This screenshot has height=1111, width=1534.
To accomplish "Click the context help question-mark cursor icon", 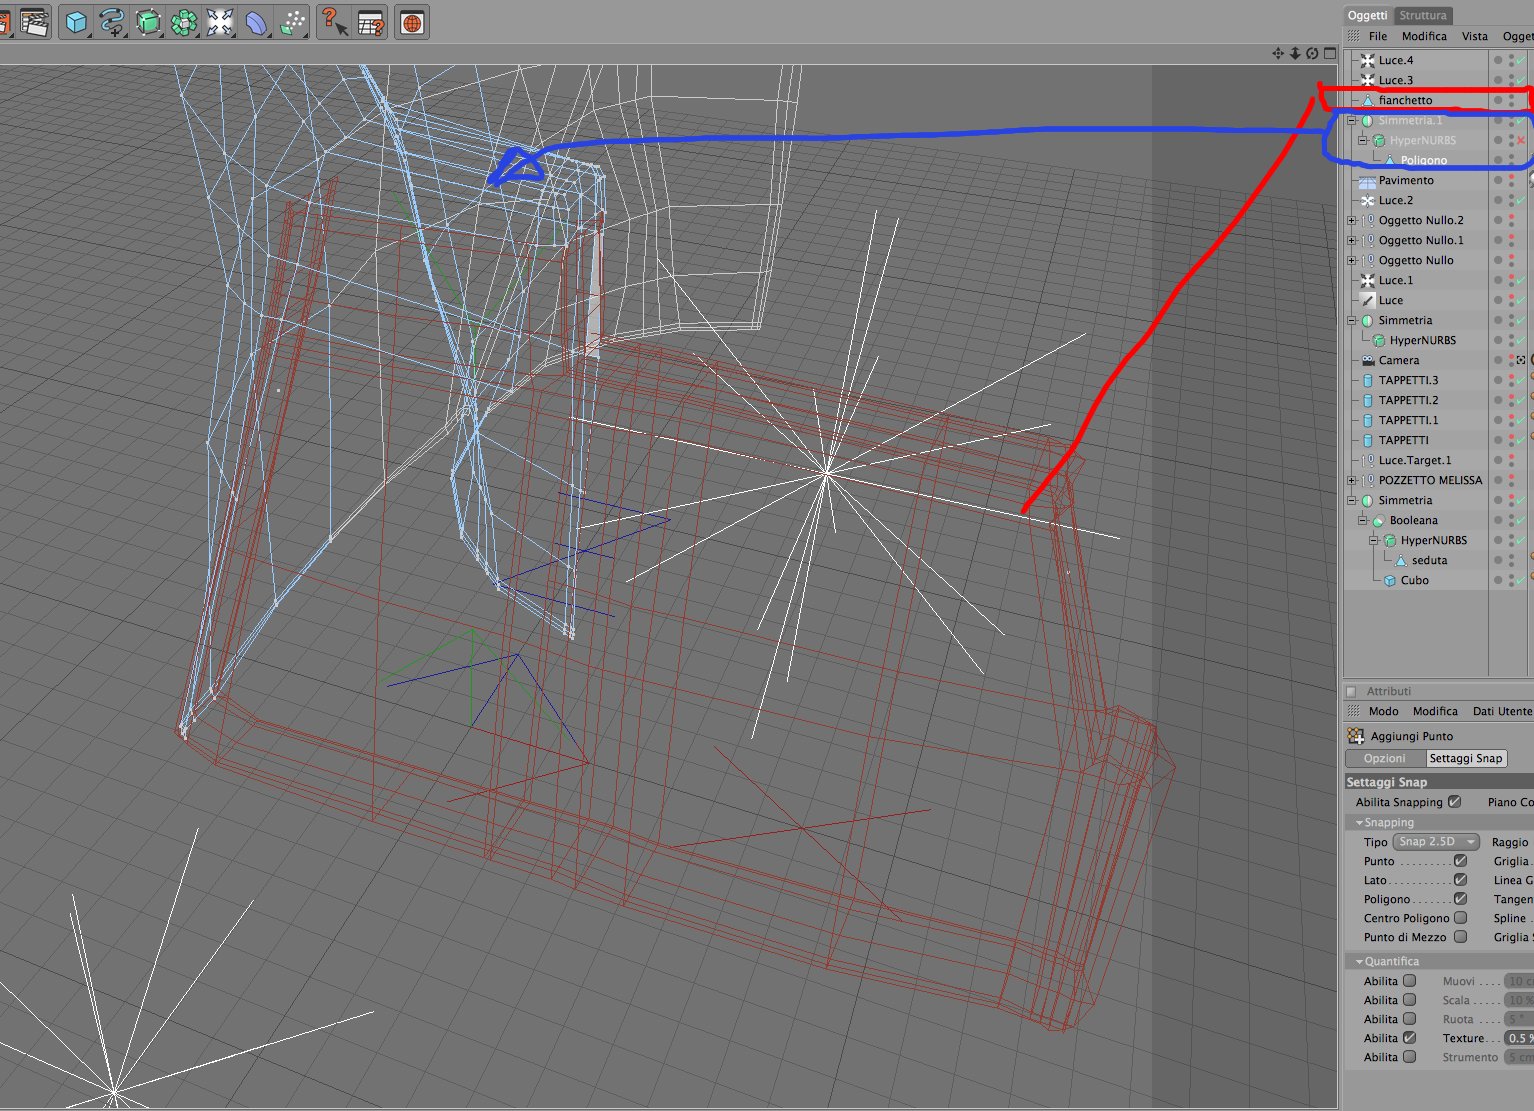I will [x=334, y=22].
